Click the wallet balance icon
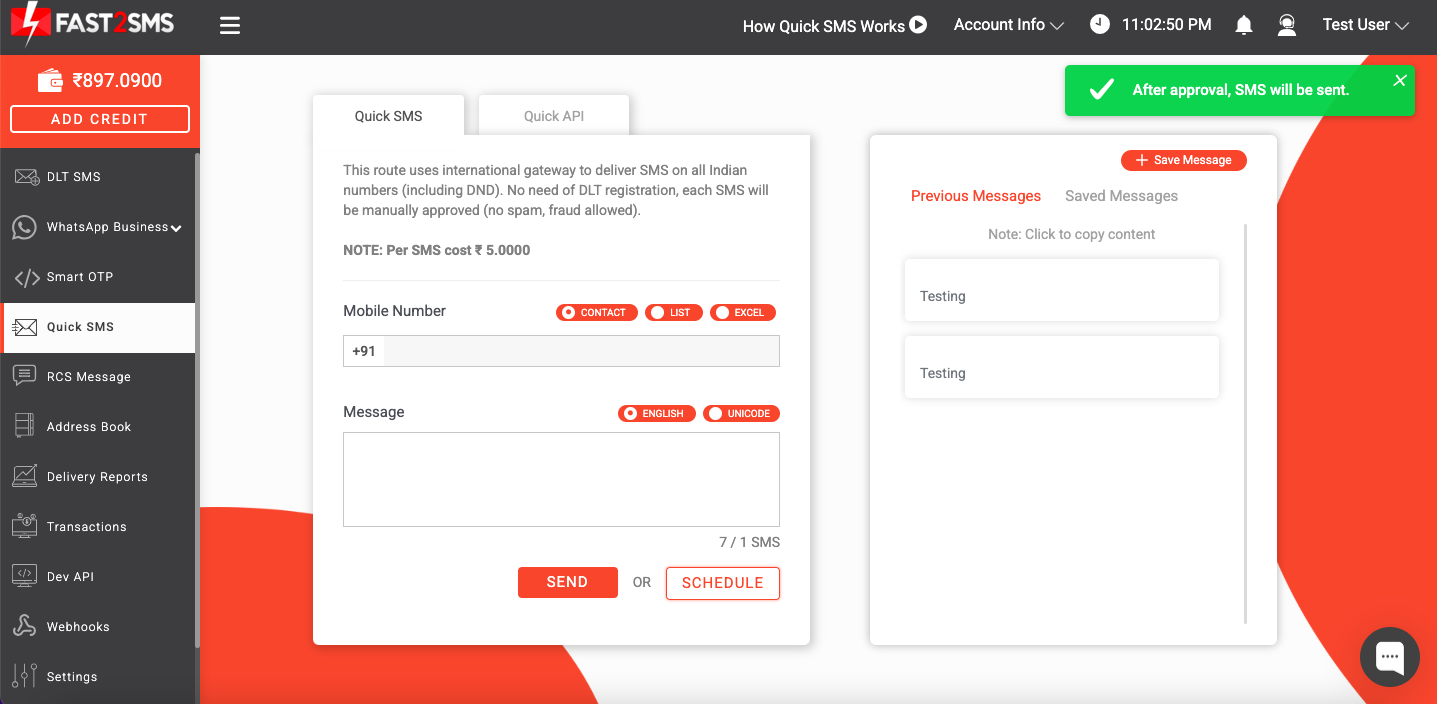Screen dimensions: 1437x704 tap(50, 81)
